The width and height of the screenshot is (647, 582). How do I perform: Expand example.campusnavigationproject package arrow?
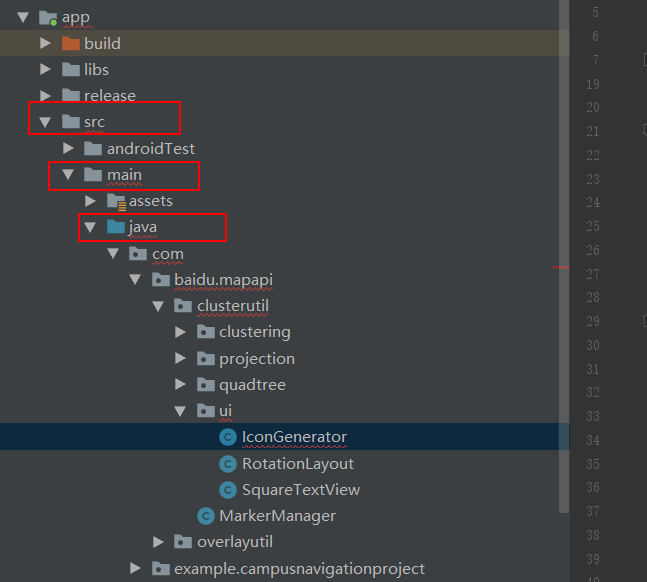pyautogui.click(x=135, y=568)
